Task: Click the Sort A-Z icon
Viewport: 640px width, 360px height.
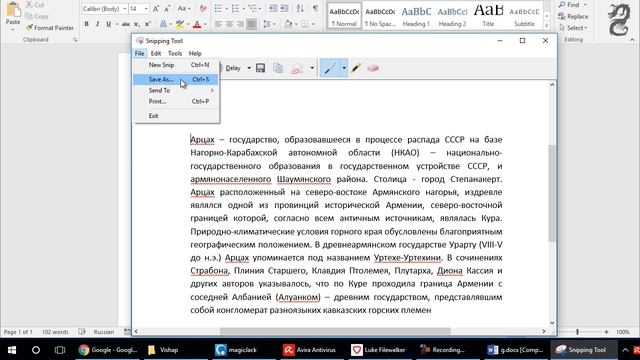Action: (x=300, y=9)
